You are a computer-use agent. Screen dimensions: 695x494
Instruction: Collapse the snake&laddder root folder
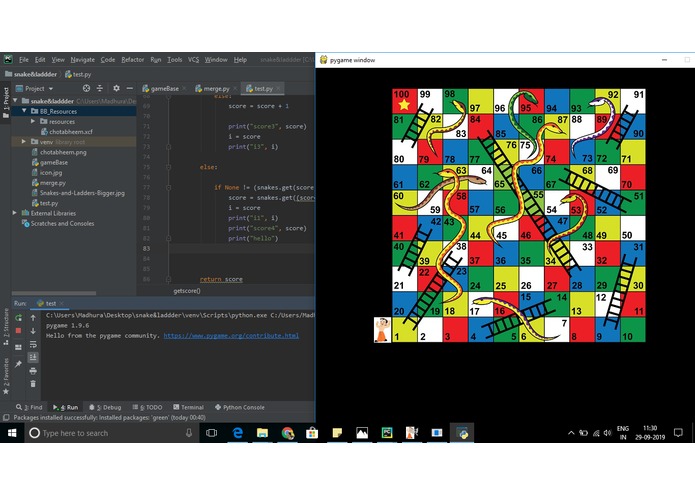click(16, 101)
